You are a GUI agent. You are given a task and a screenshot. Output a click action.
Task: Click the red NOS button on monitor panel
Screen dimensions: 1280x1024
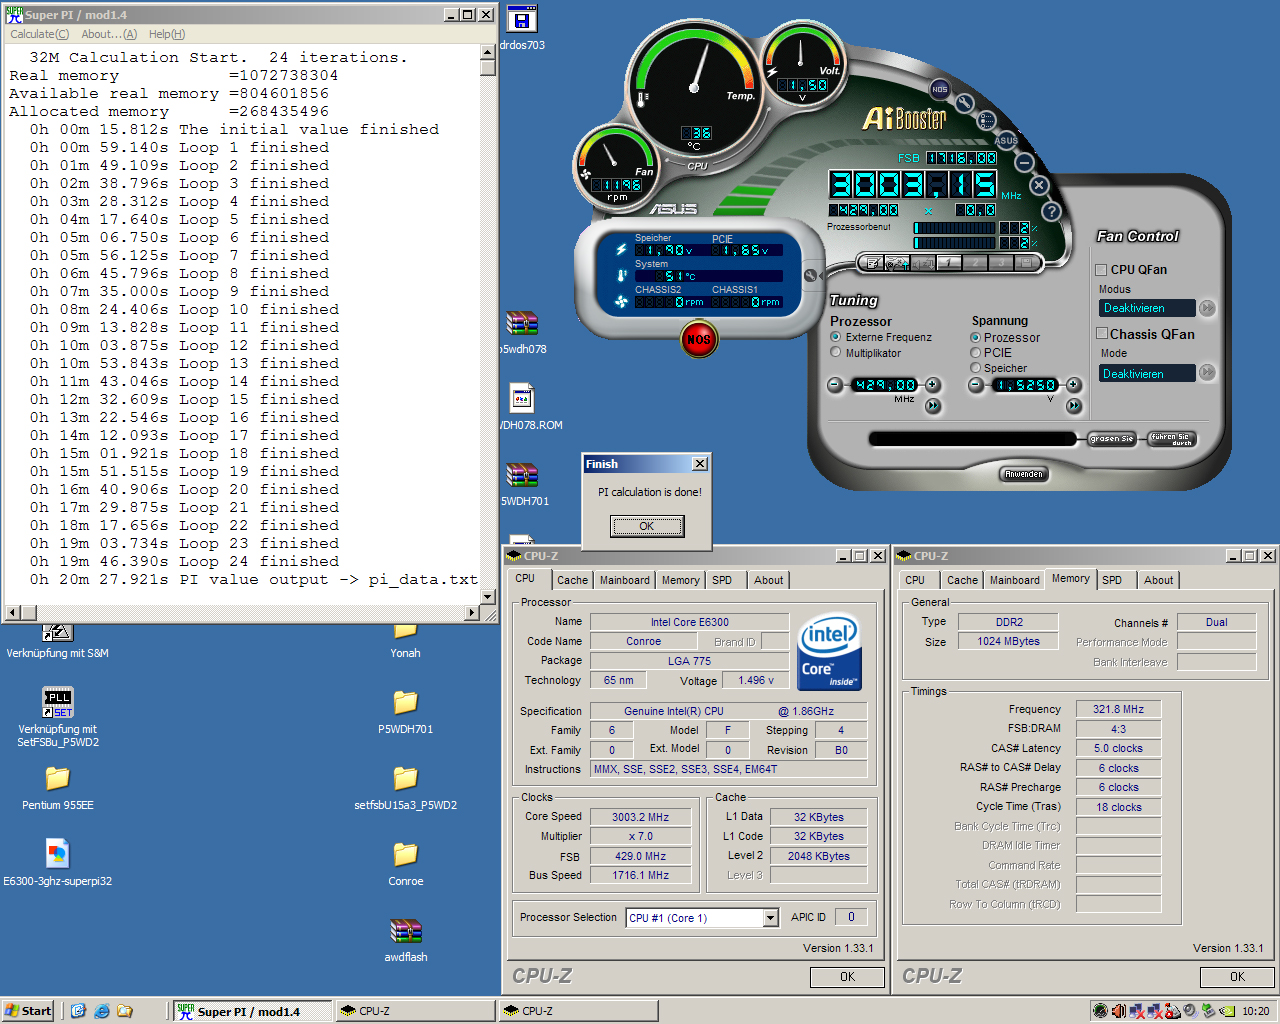pos(698,340)
